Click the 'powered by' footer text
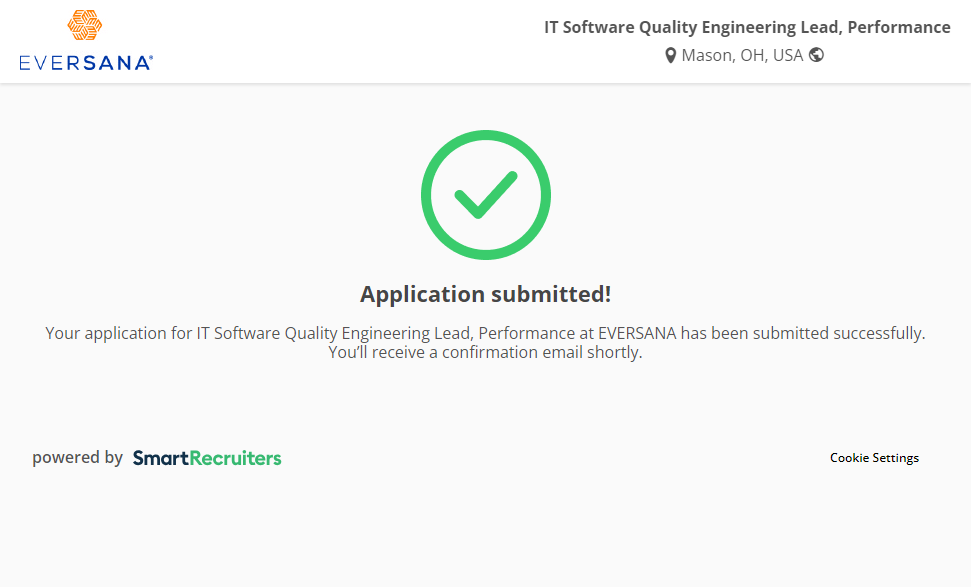 click(77, 458)
